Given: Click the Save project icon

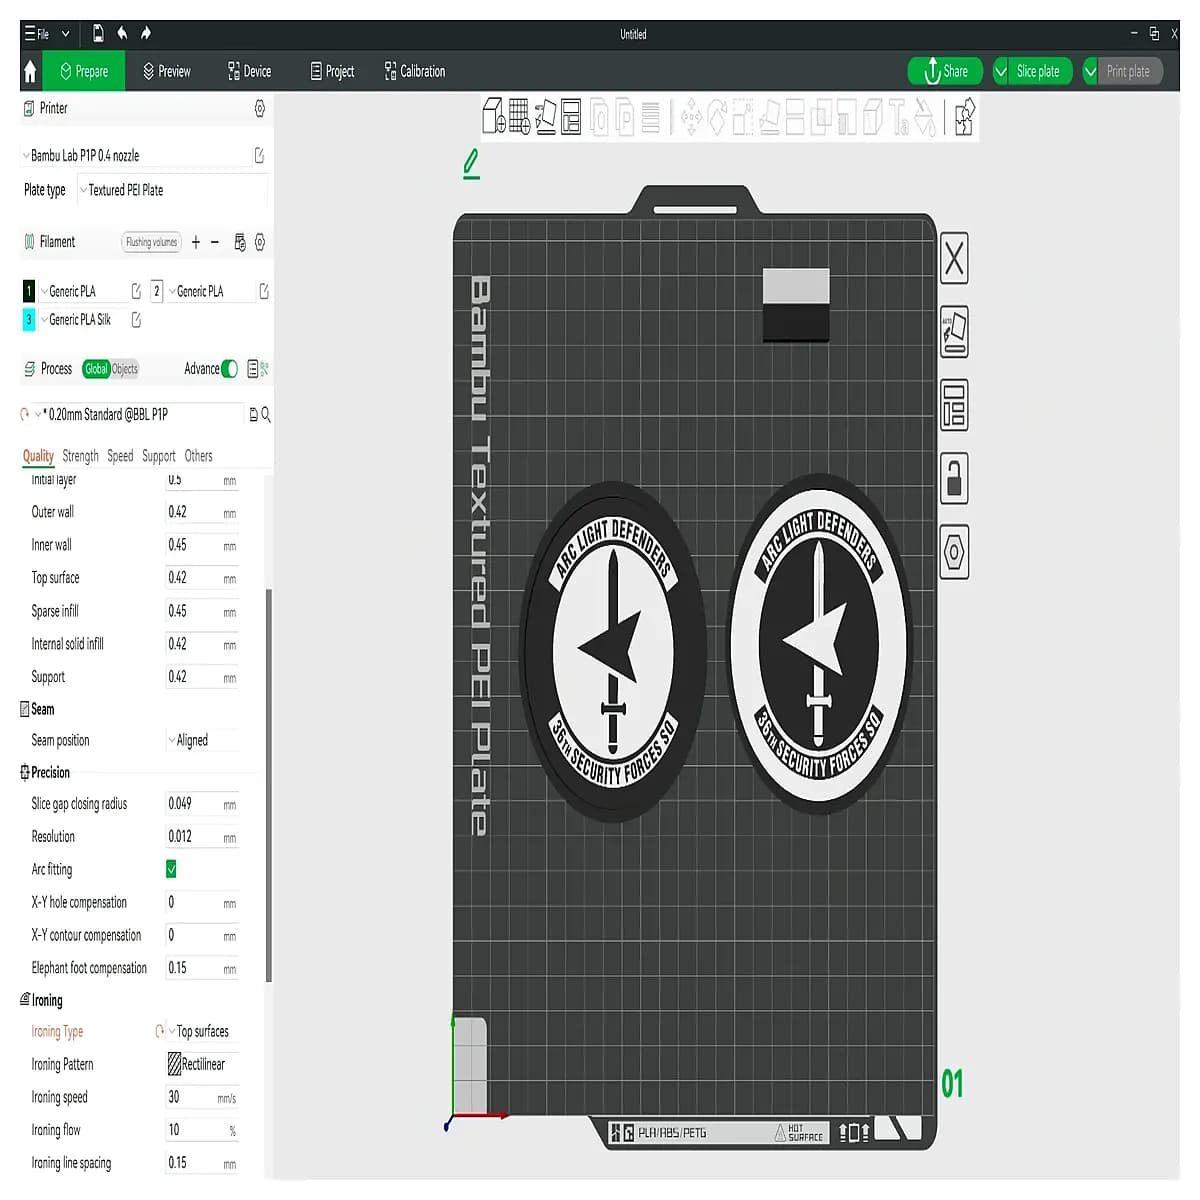Looking at the screenshot, I should pos(98,34).
